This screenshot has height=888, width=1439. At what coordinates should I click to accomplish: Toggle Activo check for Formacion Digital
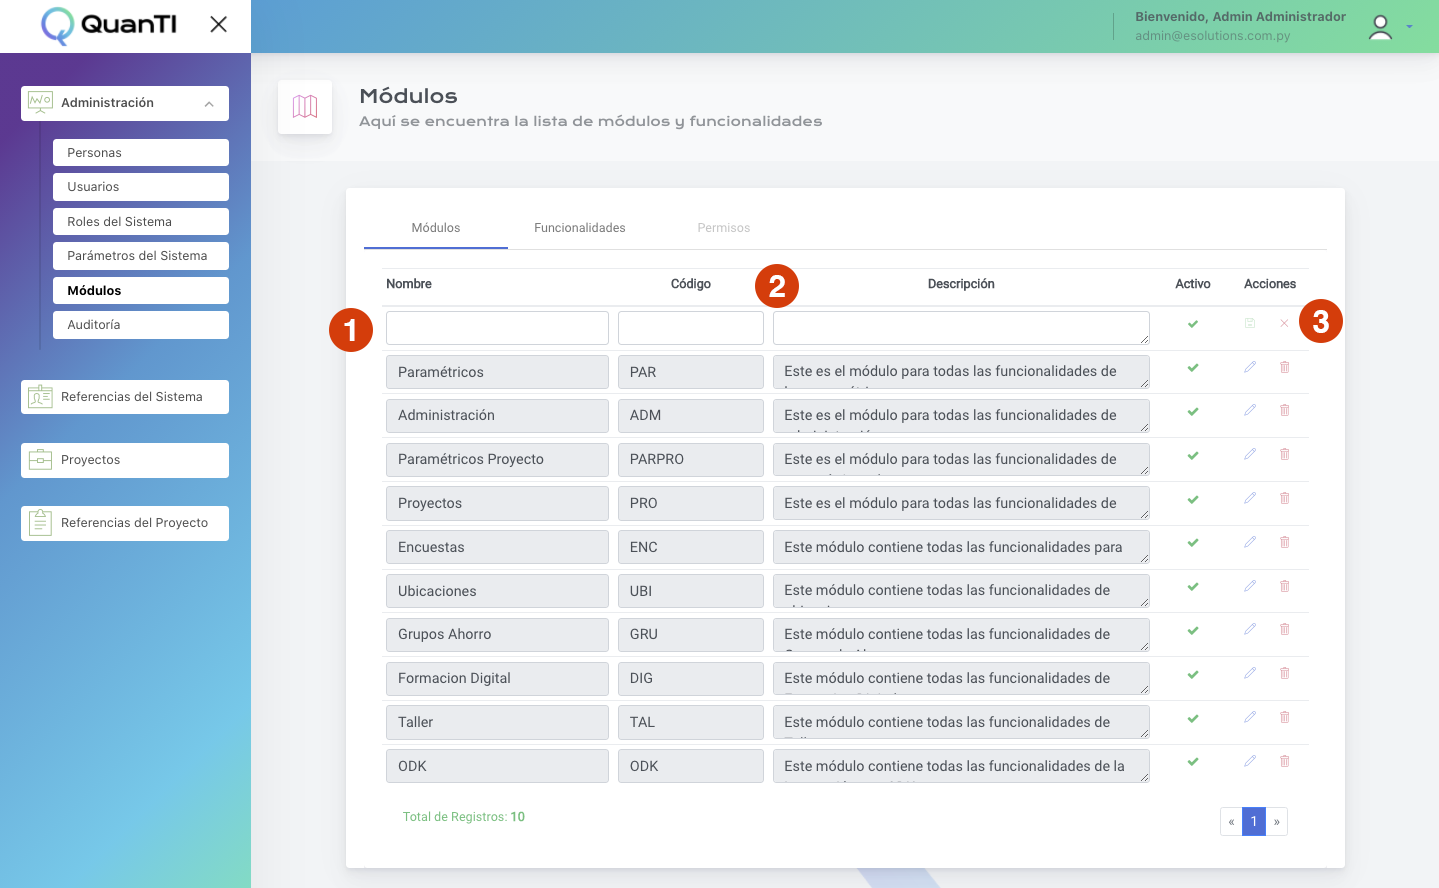pos(1193,675)
